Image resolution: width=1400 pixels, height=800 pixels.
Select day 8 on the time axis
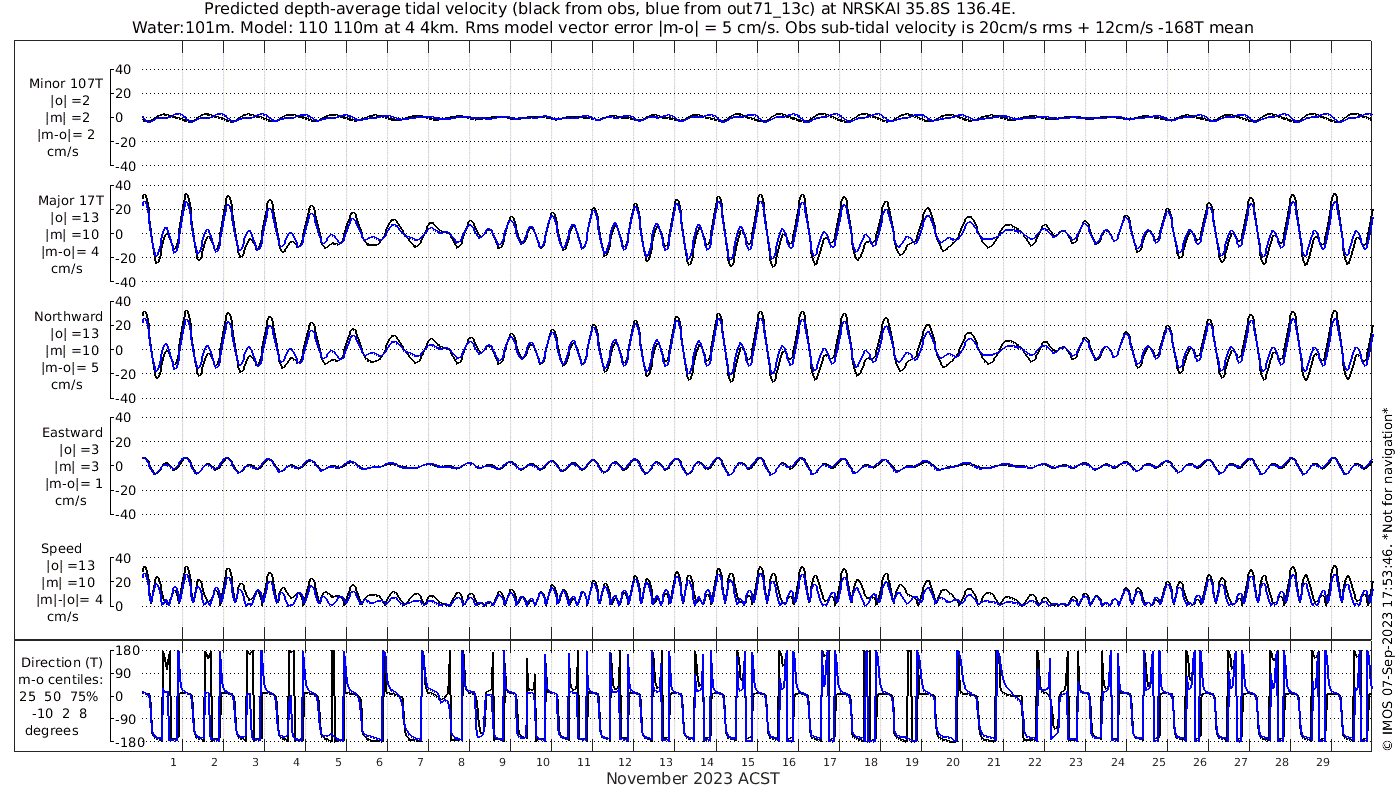click(x=461, y=762)
